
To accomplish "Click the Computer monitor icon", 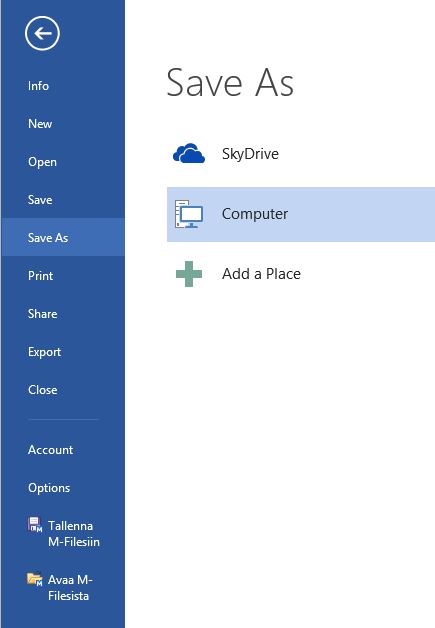I will (189, 214).
